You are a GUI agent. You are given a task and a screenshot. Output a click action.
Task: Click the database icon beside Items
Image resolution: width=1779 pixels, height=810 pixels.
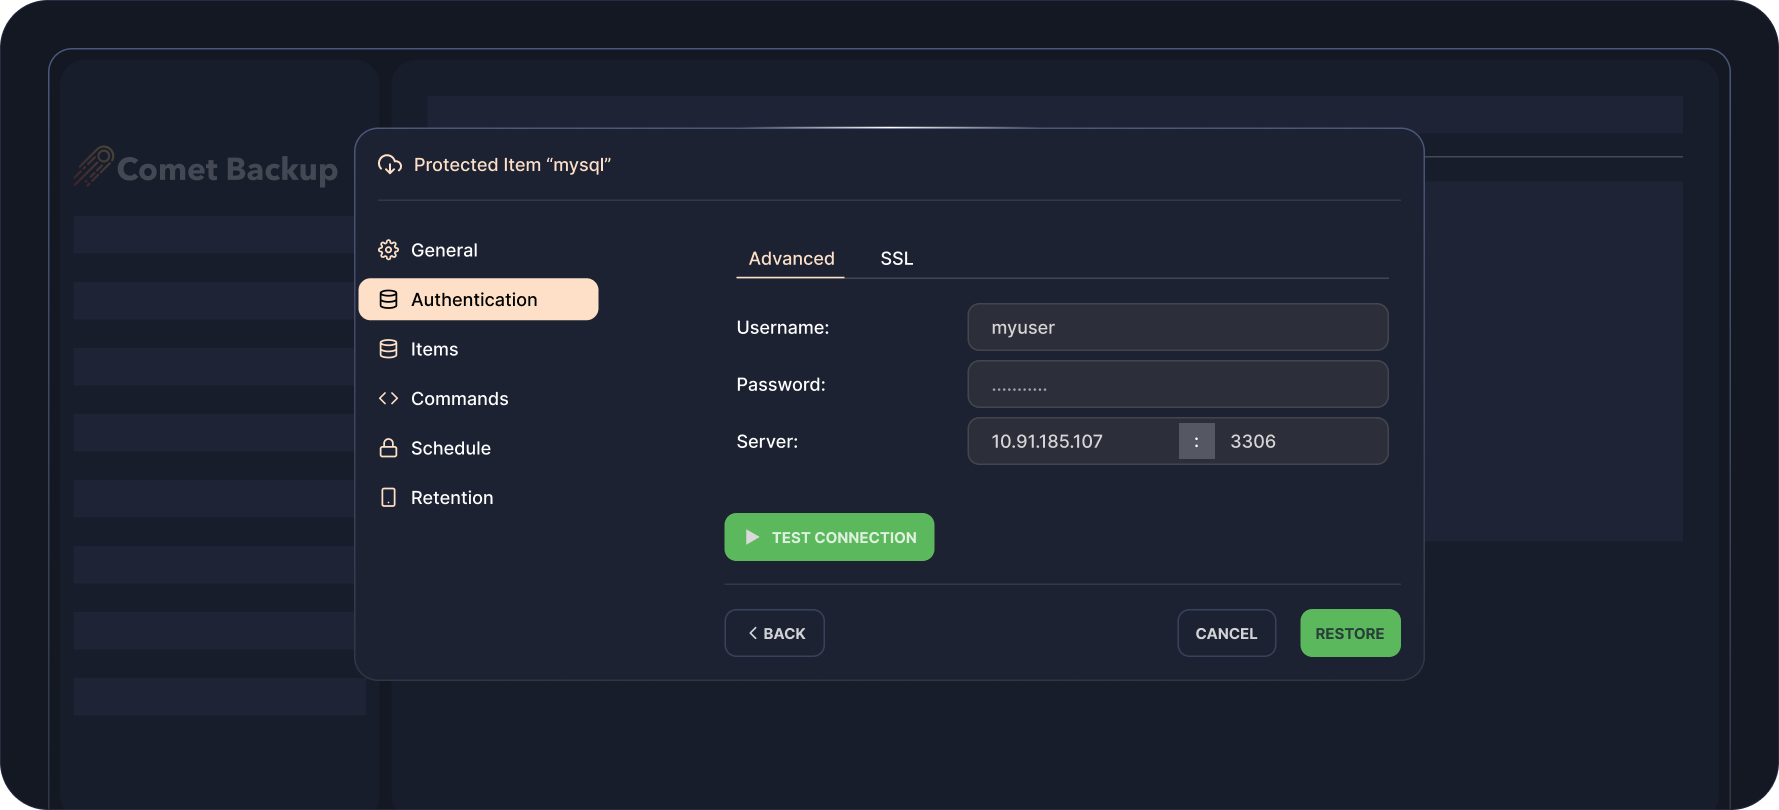tap(388, 349)
